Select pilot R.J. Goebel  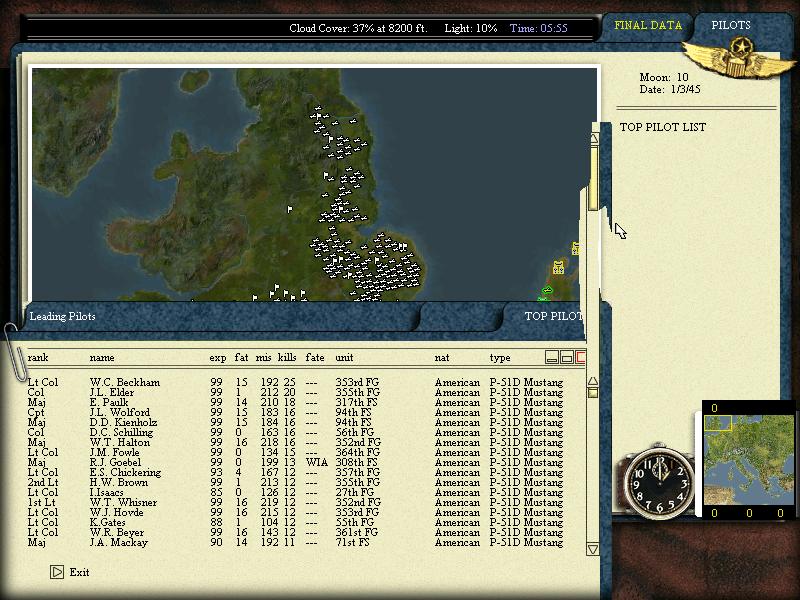pos(115,462)
